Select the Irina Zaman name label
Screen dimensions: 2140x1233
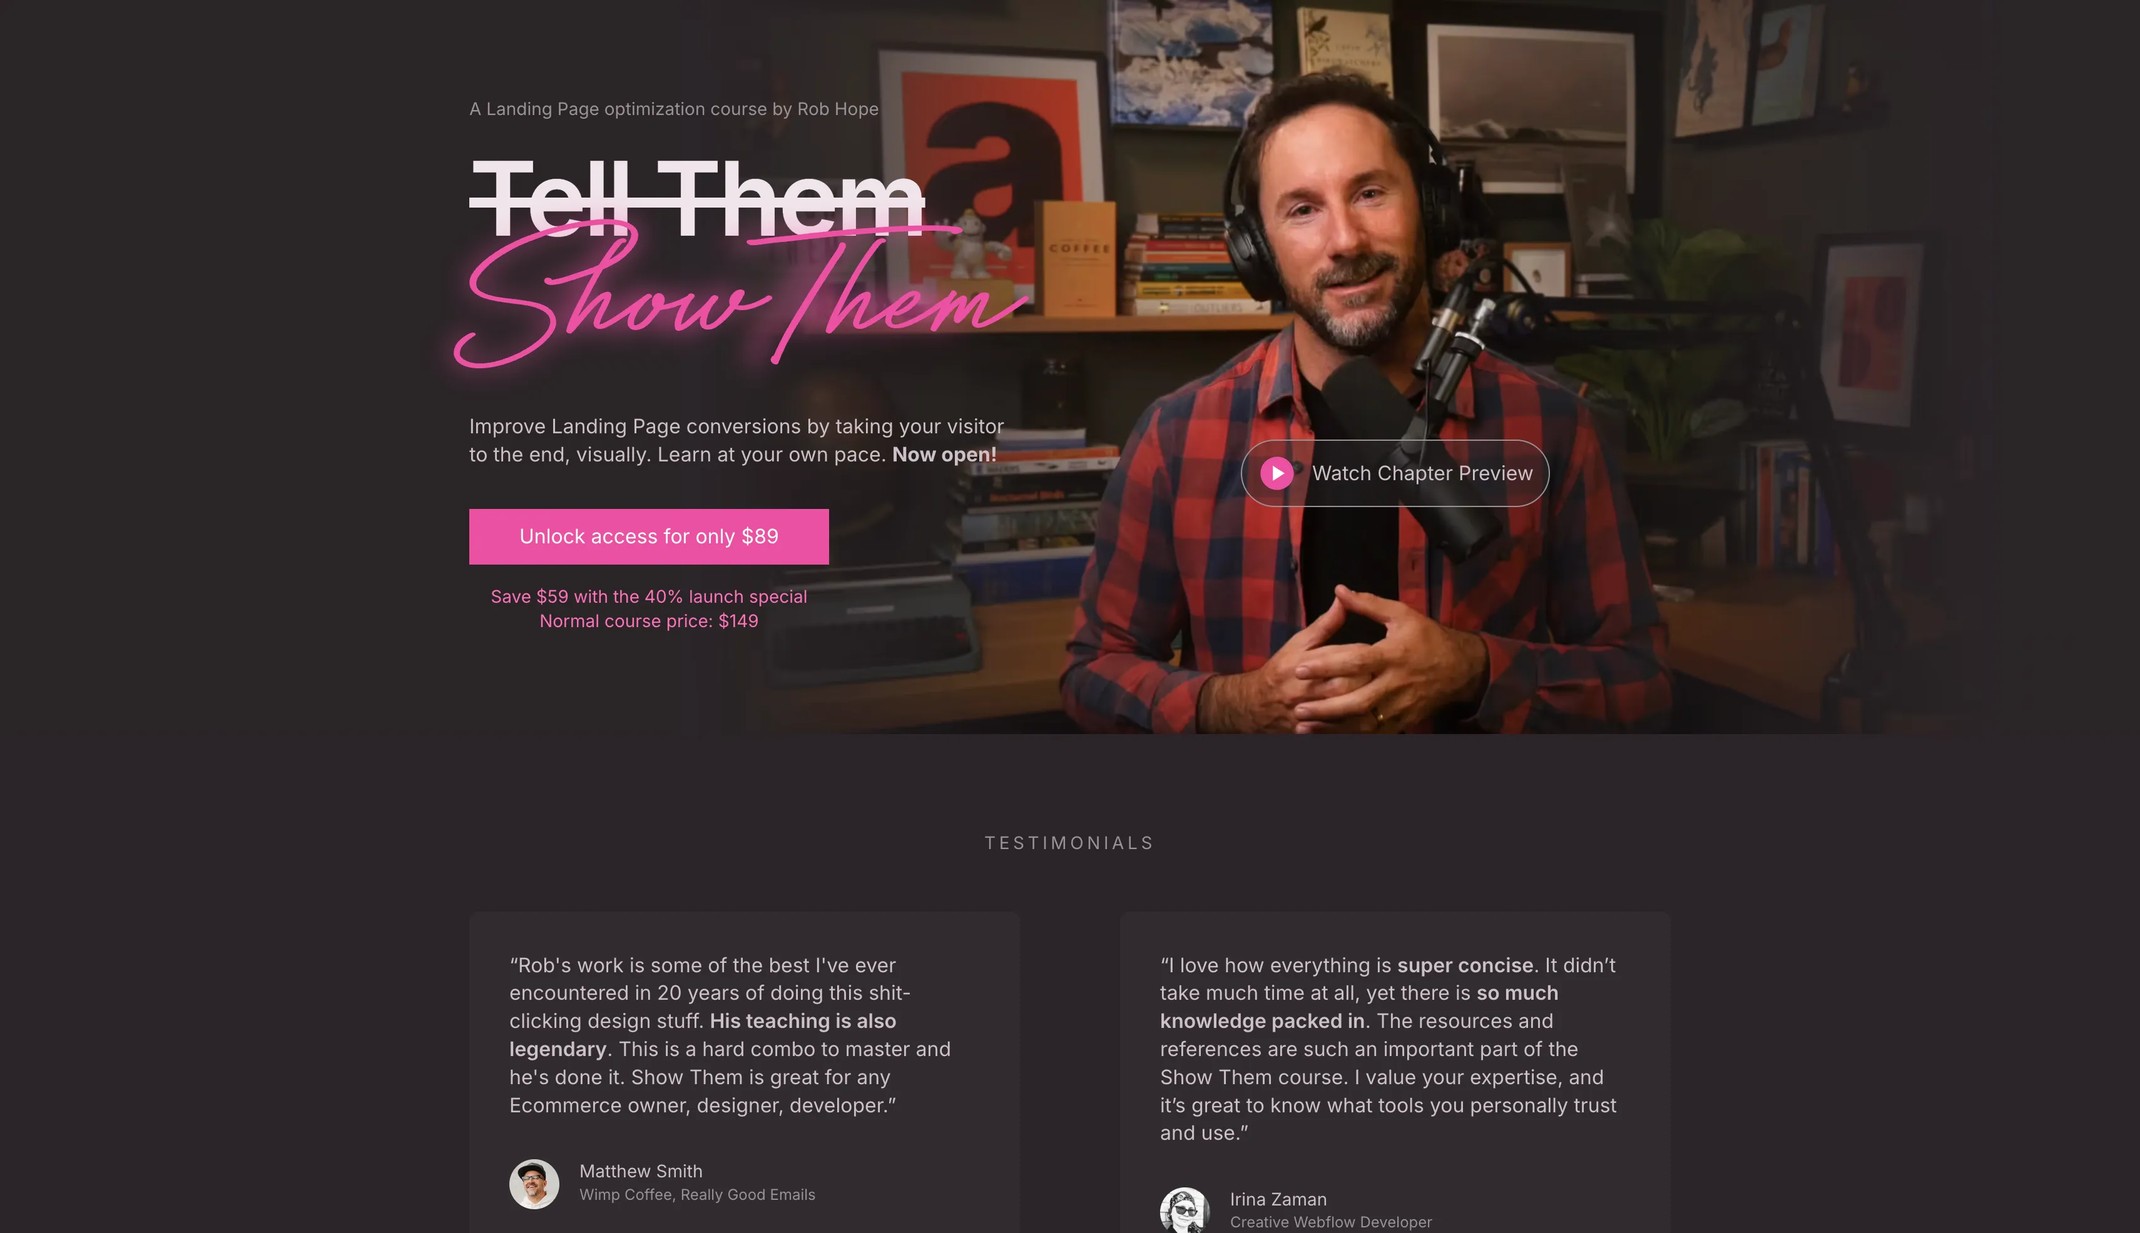tap(1278, 1199)
